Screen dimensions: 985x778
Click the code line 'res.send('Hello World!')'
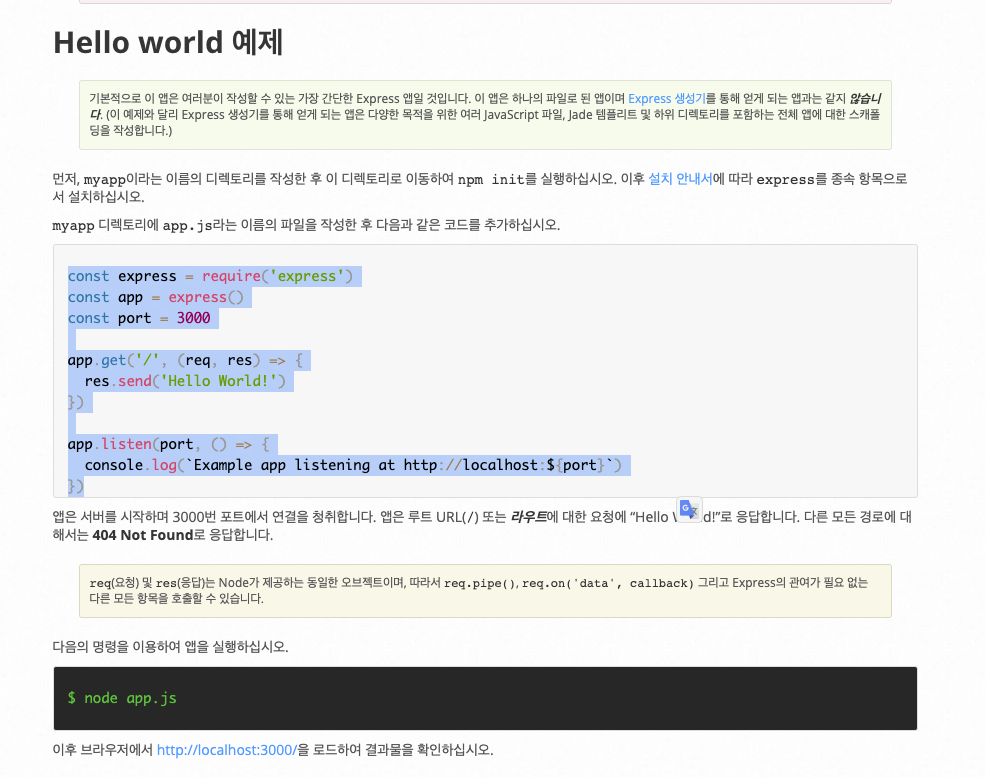point(185,381)
